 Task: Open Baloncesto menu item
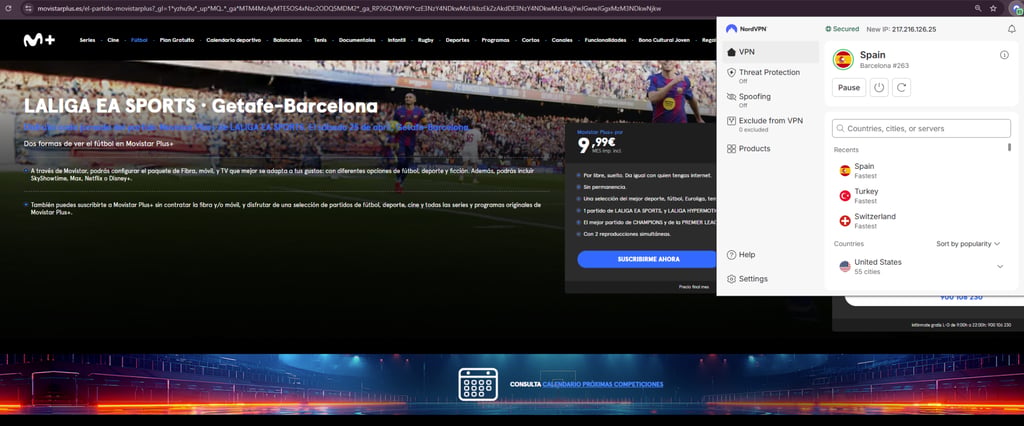click(287, 40)
